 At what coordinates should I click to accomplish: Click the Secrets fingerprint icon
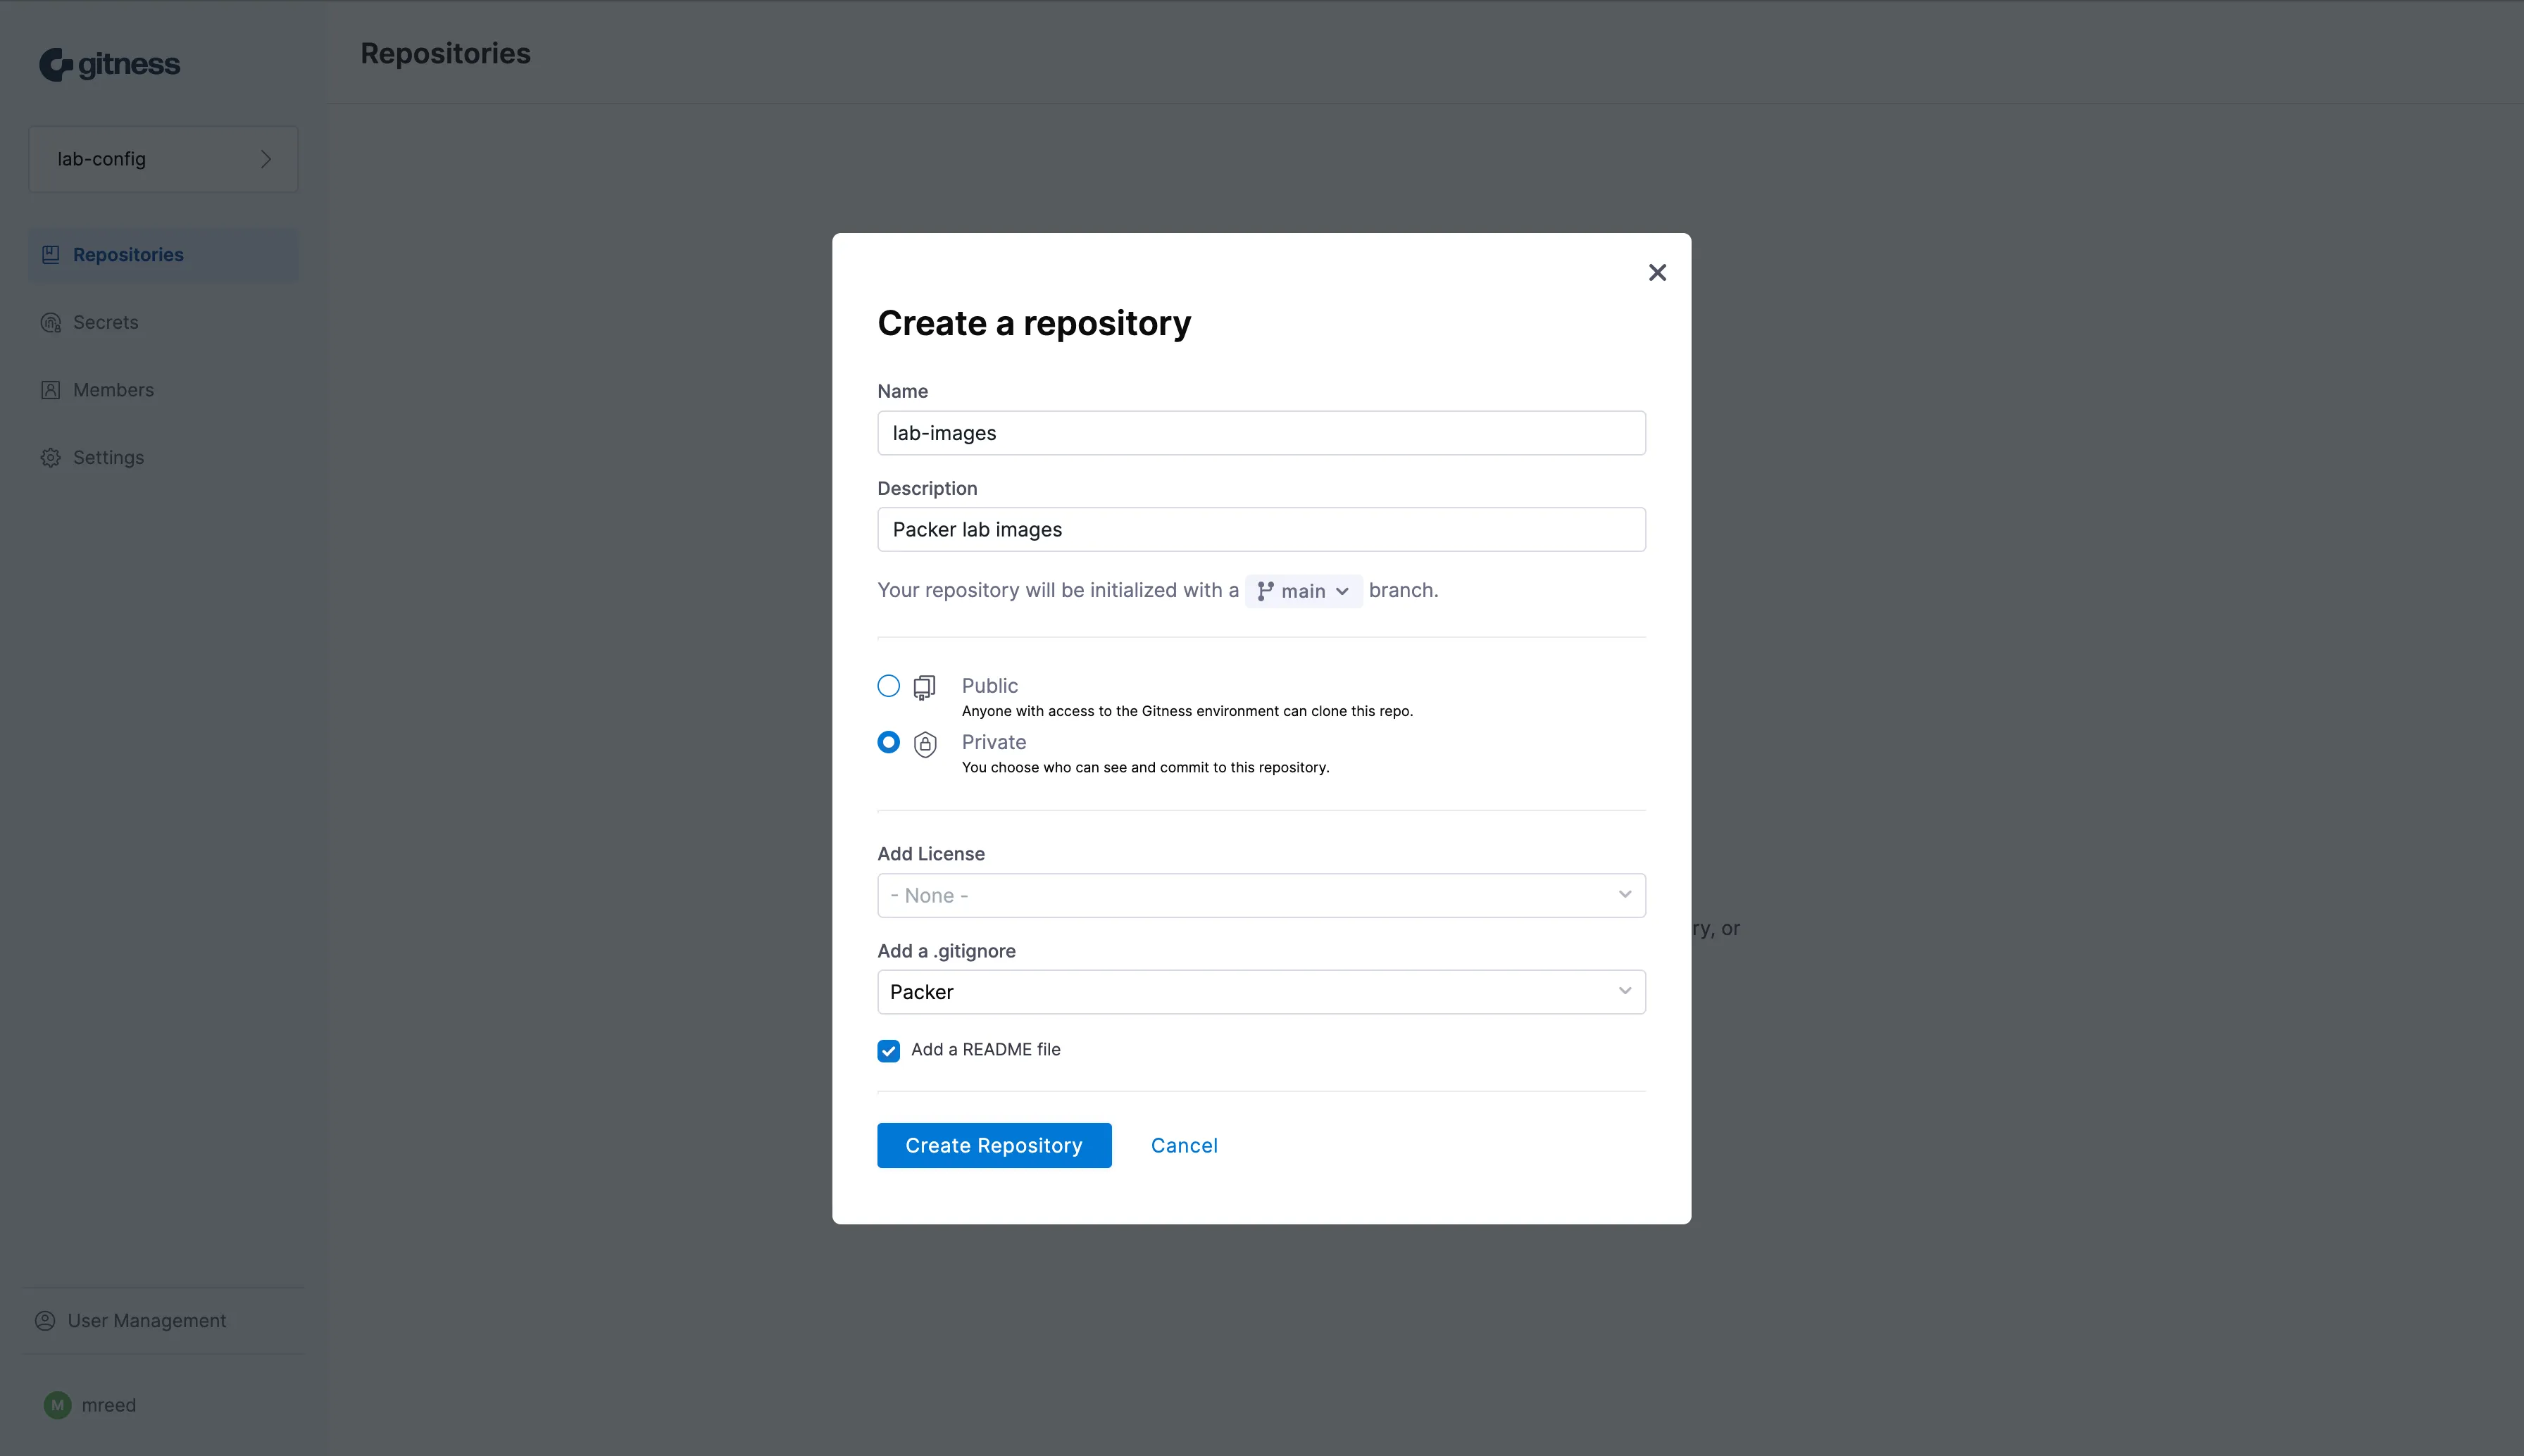51,322
